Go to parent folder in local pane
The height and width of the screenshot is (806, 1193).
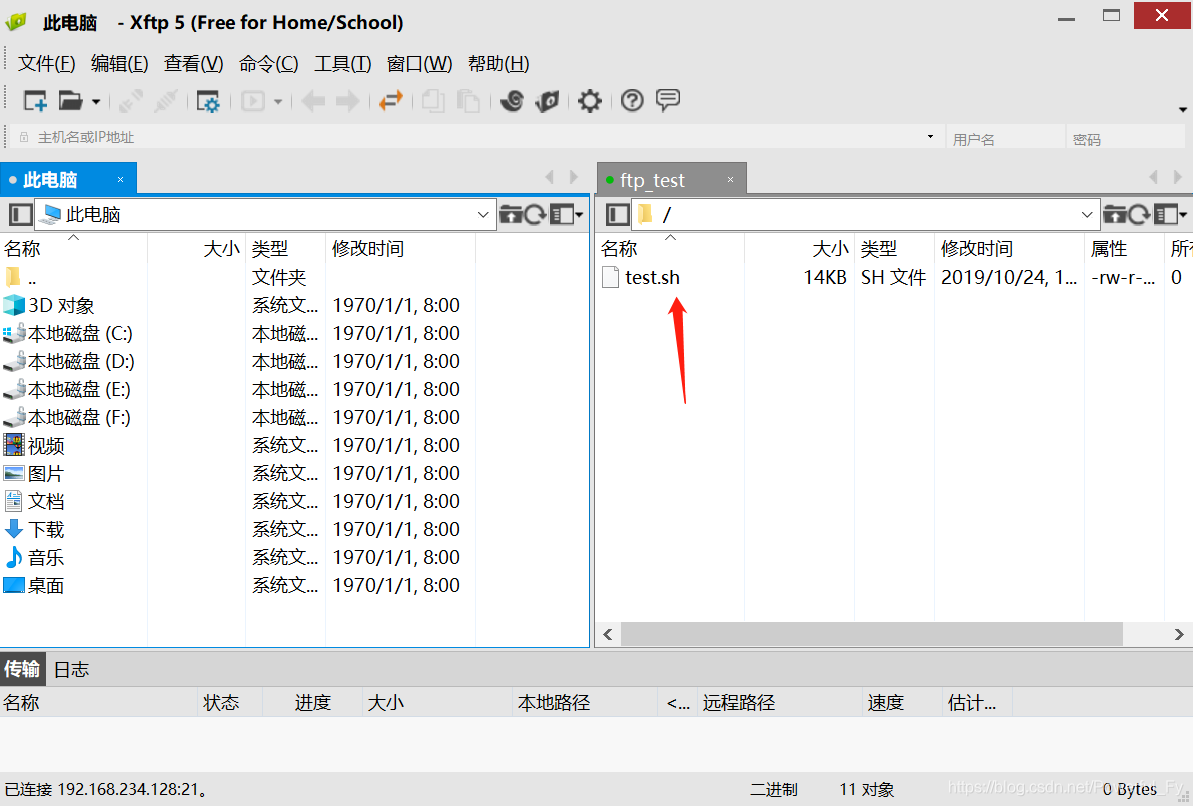point(511,215)
